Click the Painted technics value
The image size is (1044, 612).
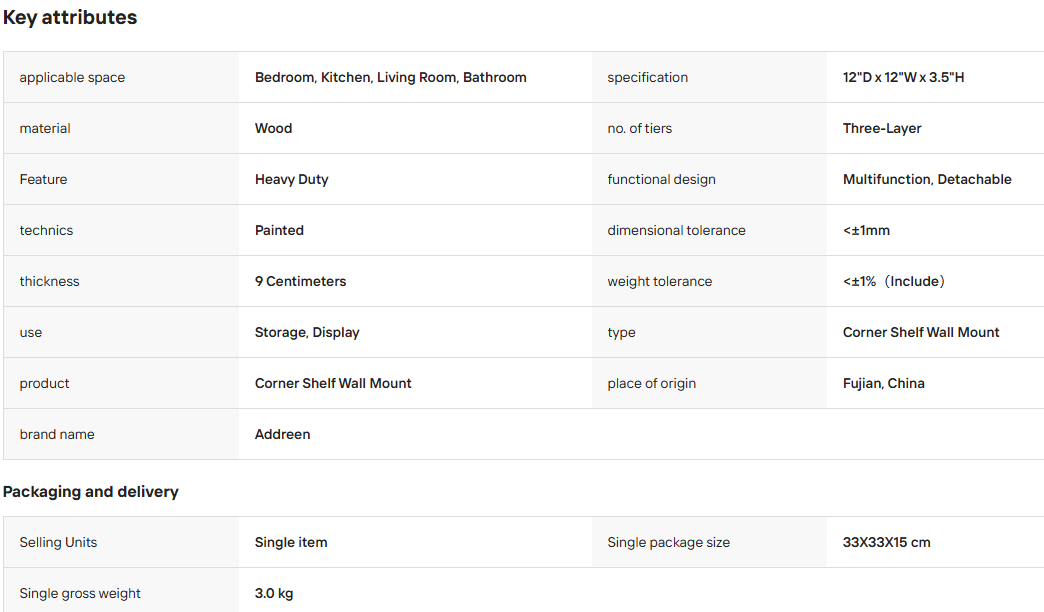click(280, 230)
